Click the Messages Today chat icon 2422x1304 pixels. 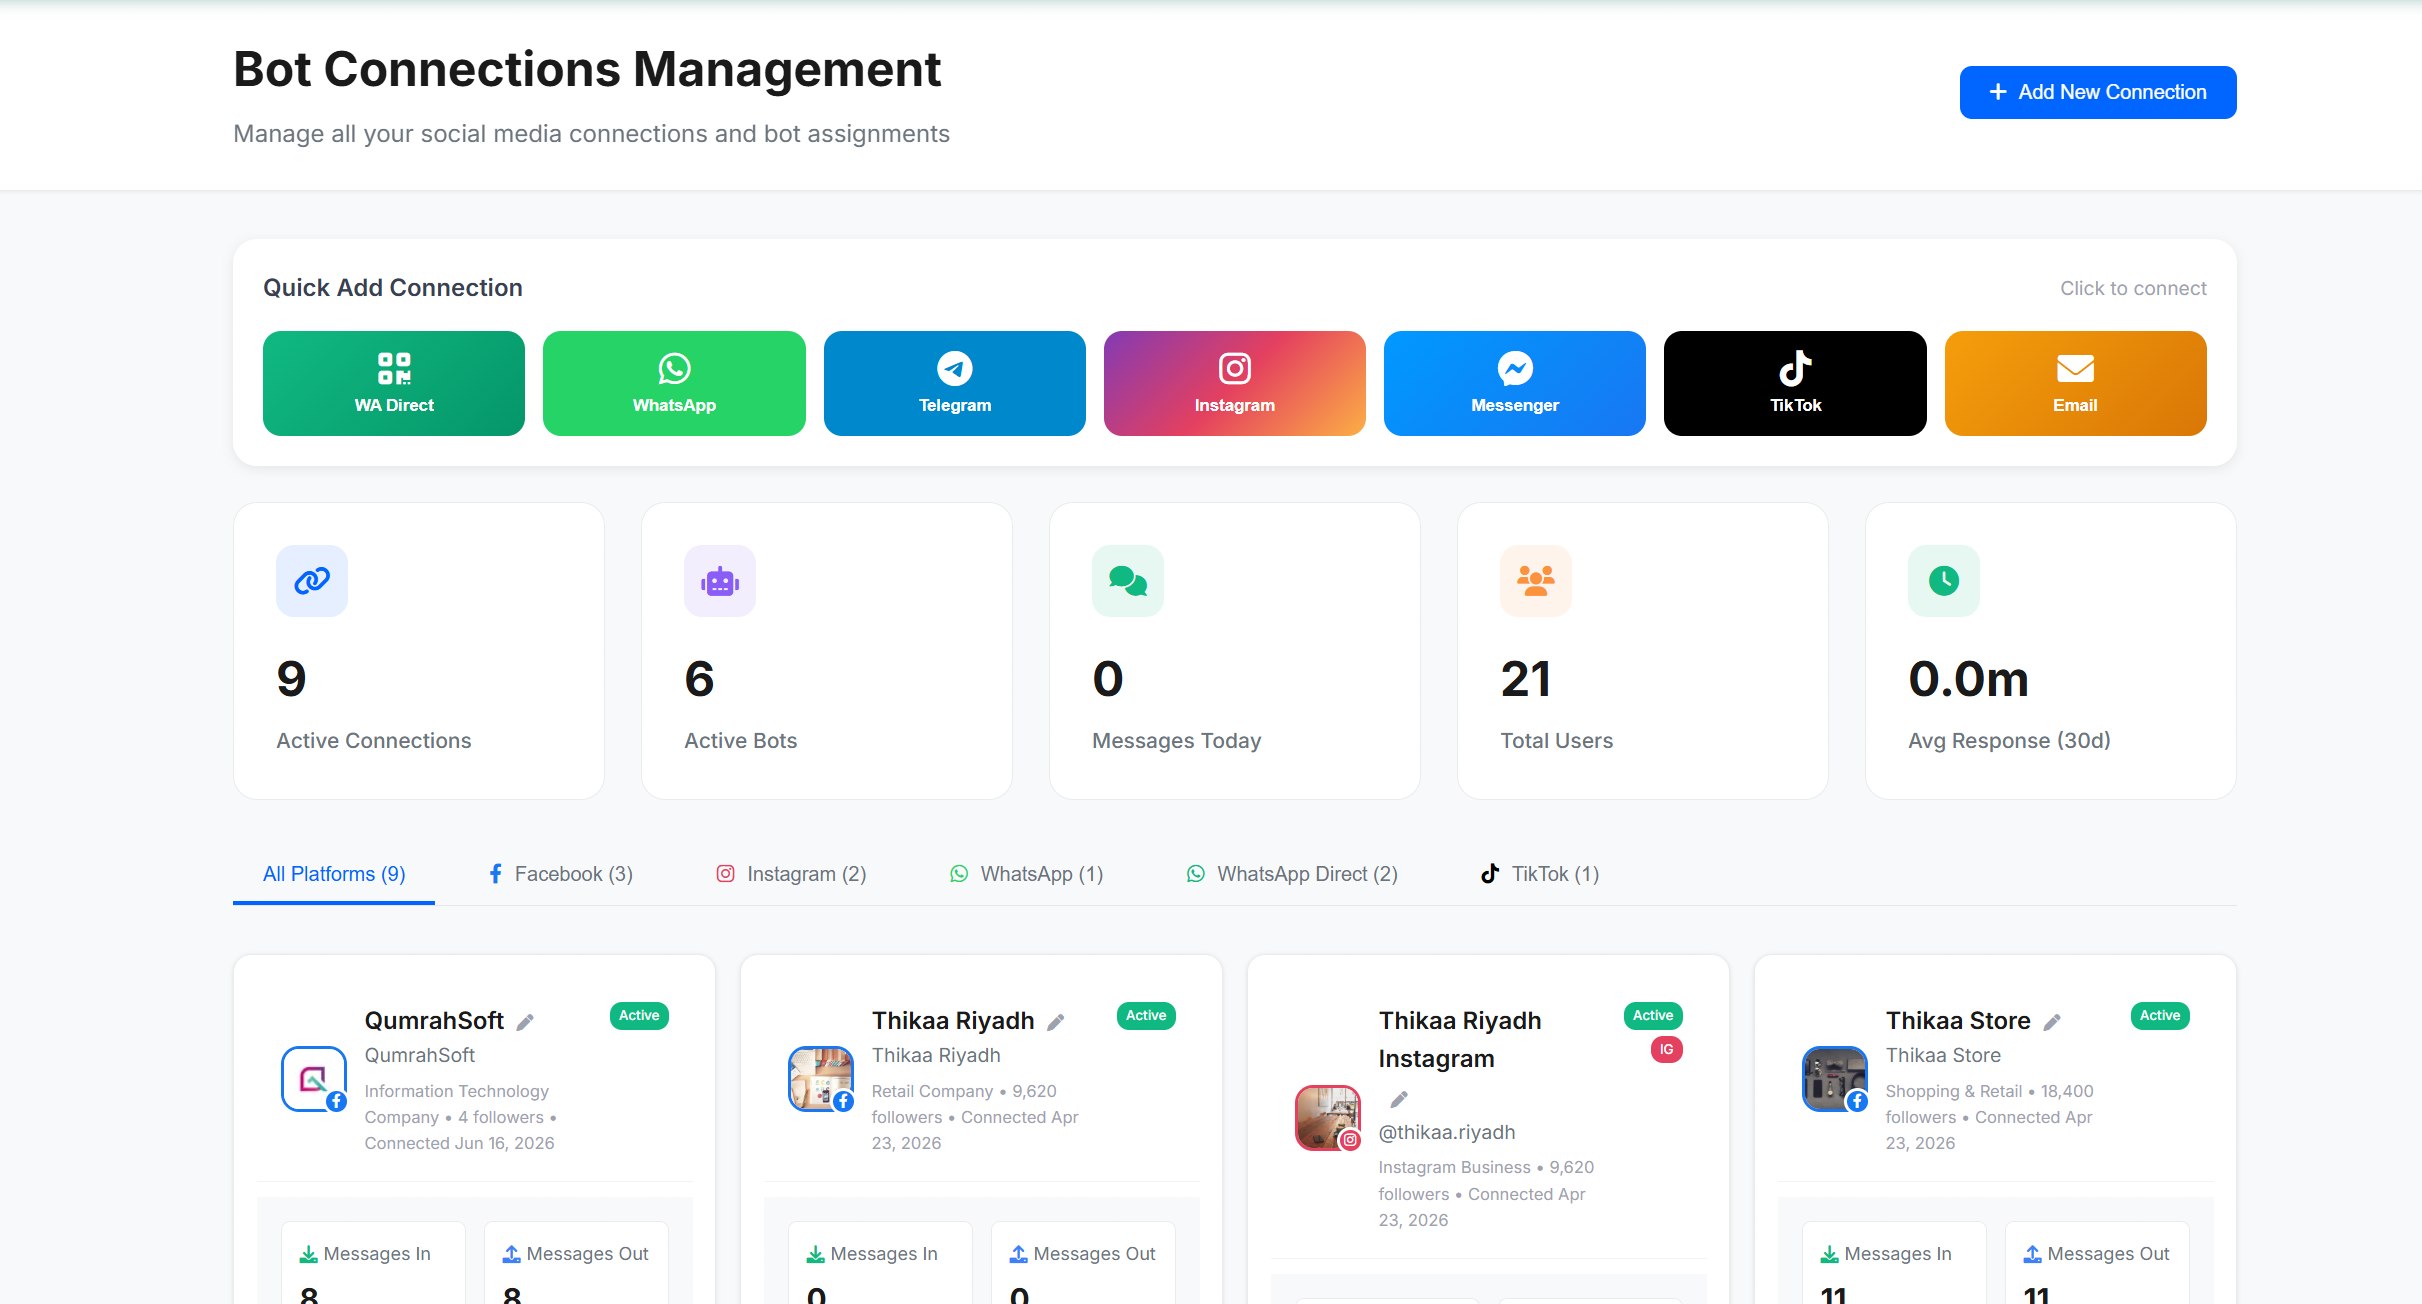point(1128,580)
